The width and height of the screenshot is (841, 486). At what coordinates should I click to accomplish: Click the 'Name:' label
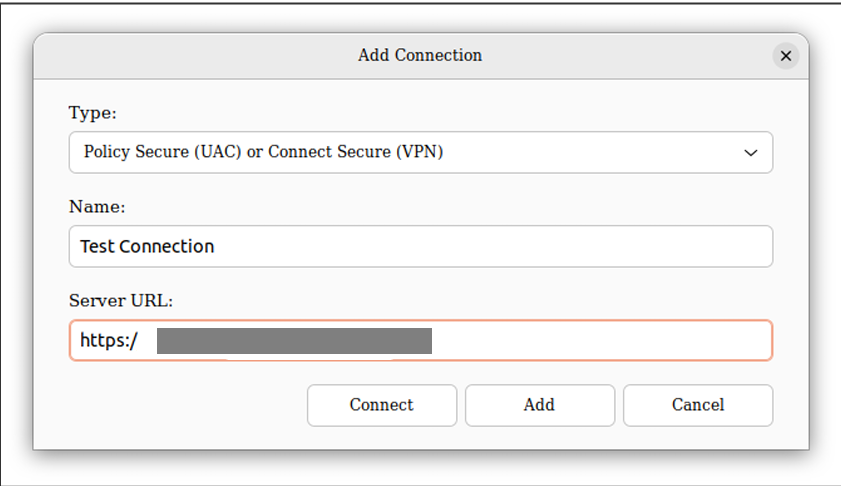coord(96,207)
